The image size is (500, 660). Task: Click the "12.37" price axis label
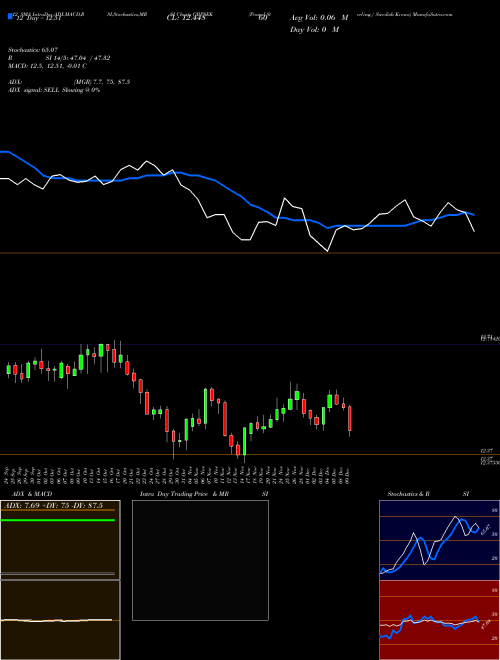(x=487, y=451)
